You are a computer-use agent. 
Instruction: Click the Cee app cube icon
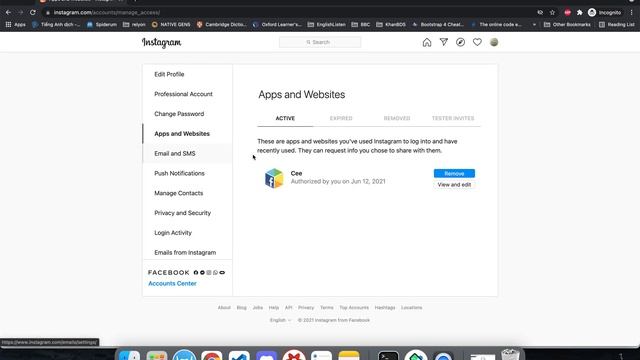click(274, 178)
